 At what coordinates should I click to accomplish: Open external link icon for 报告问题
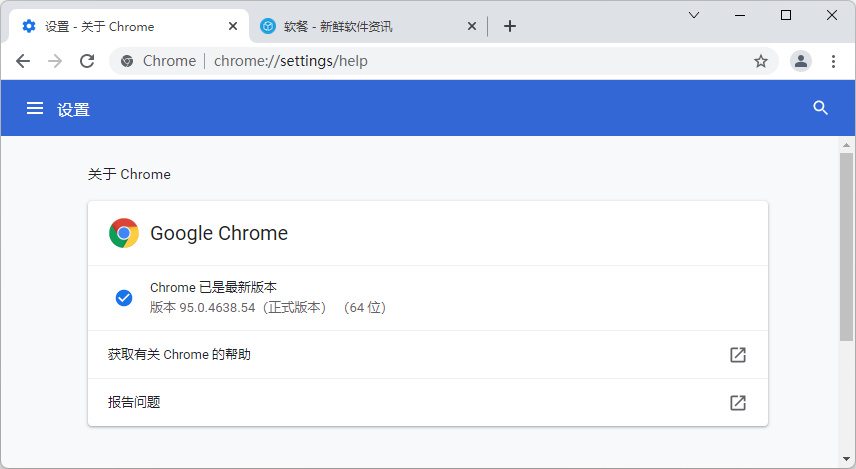[738, 402]
